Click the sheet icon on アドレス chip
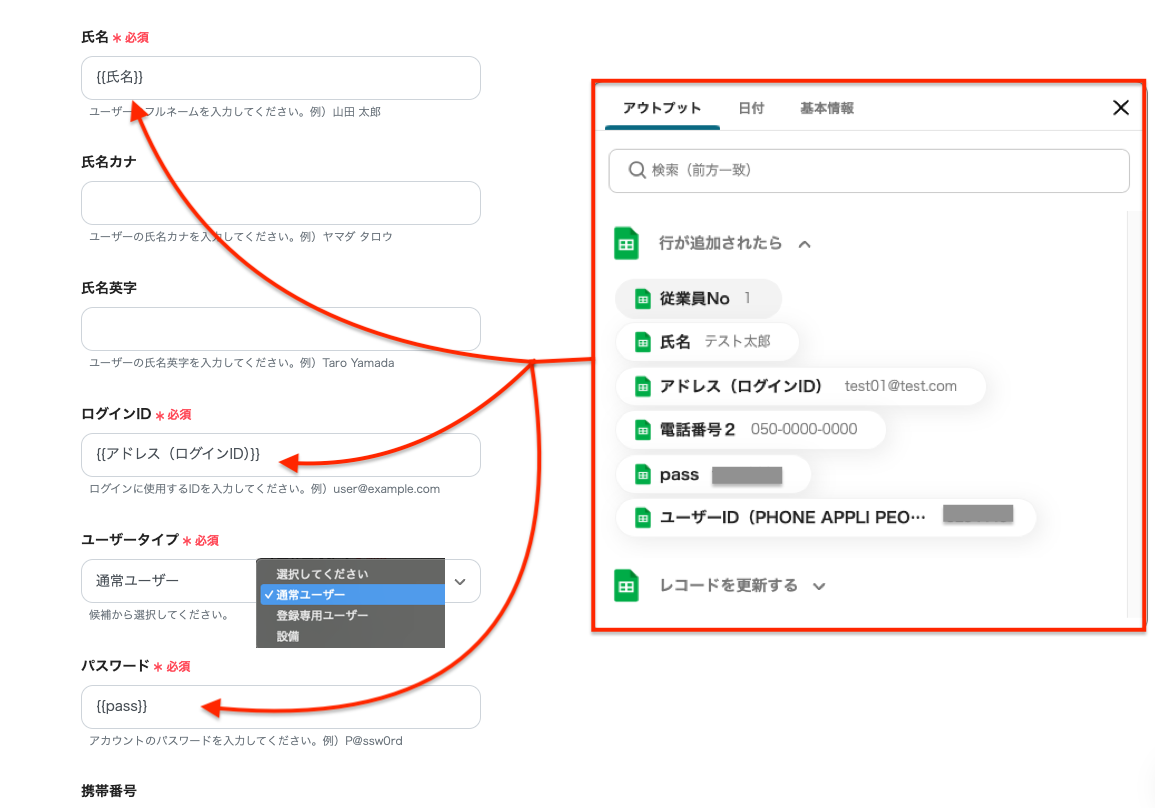 click(642, 387)
